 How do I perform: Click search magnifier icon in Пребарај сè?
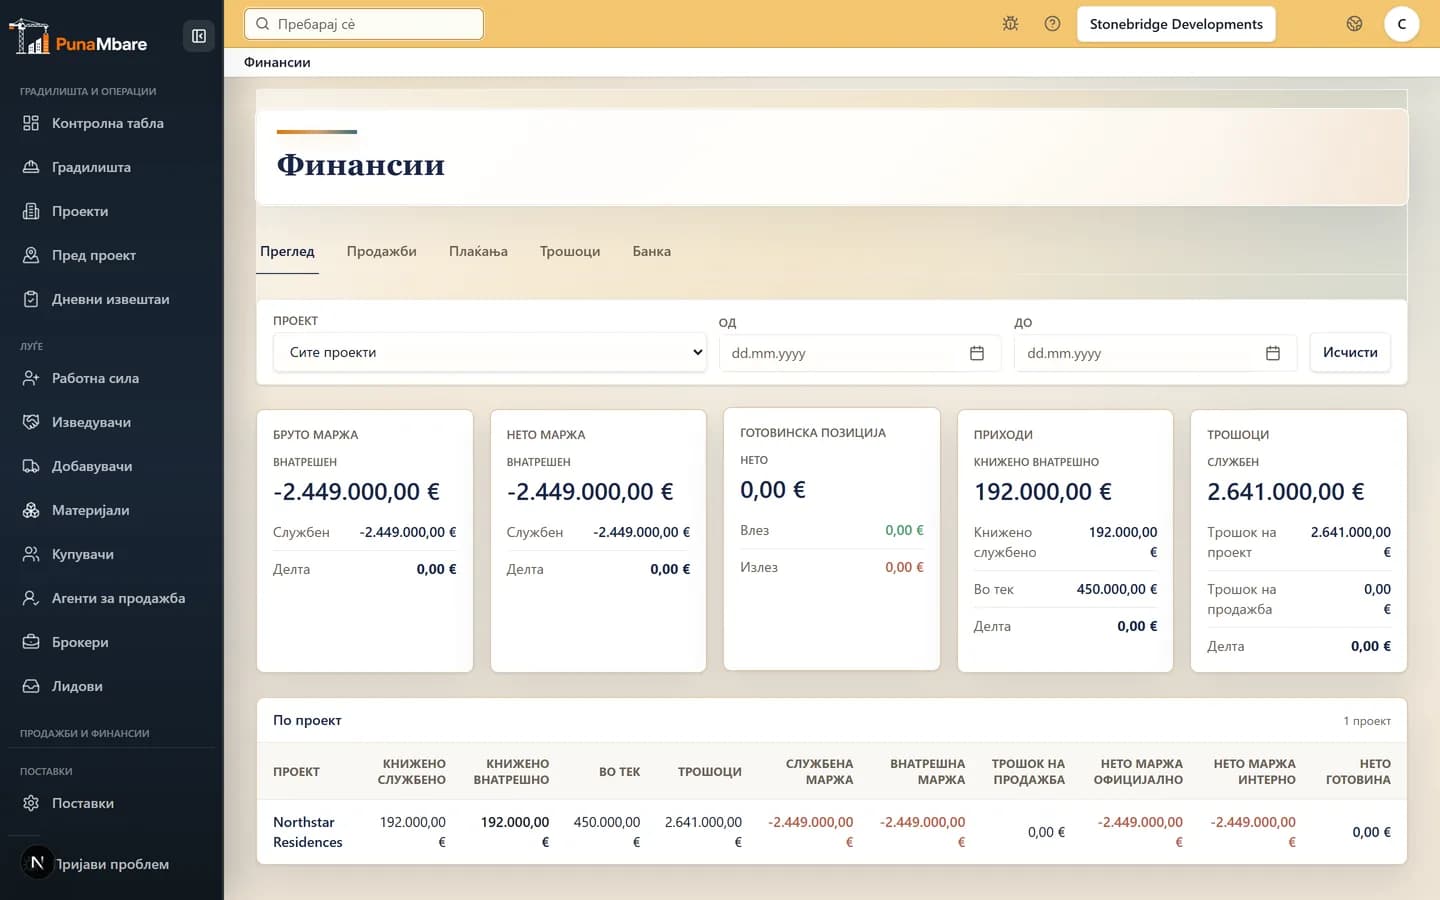[262, 24]
